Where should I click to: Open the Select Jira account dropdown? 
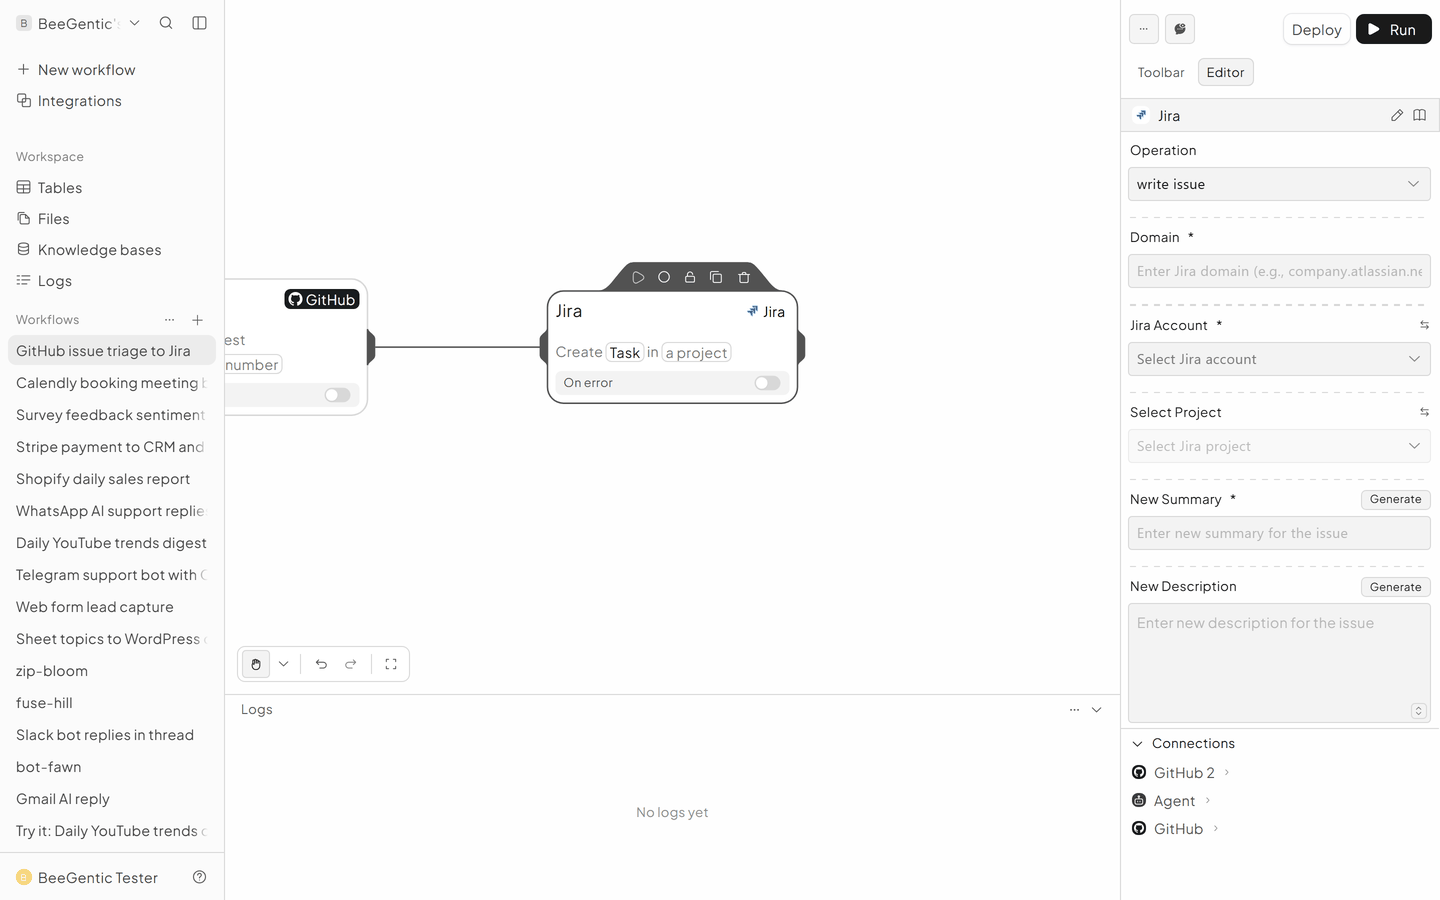pos(1279,359)
